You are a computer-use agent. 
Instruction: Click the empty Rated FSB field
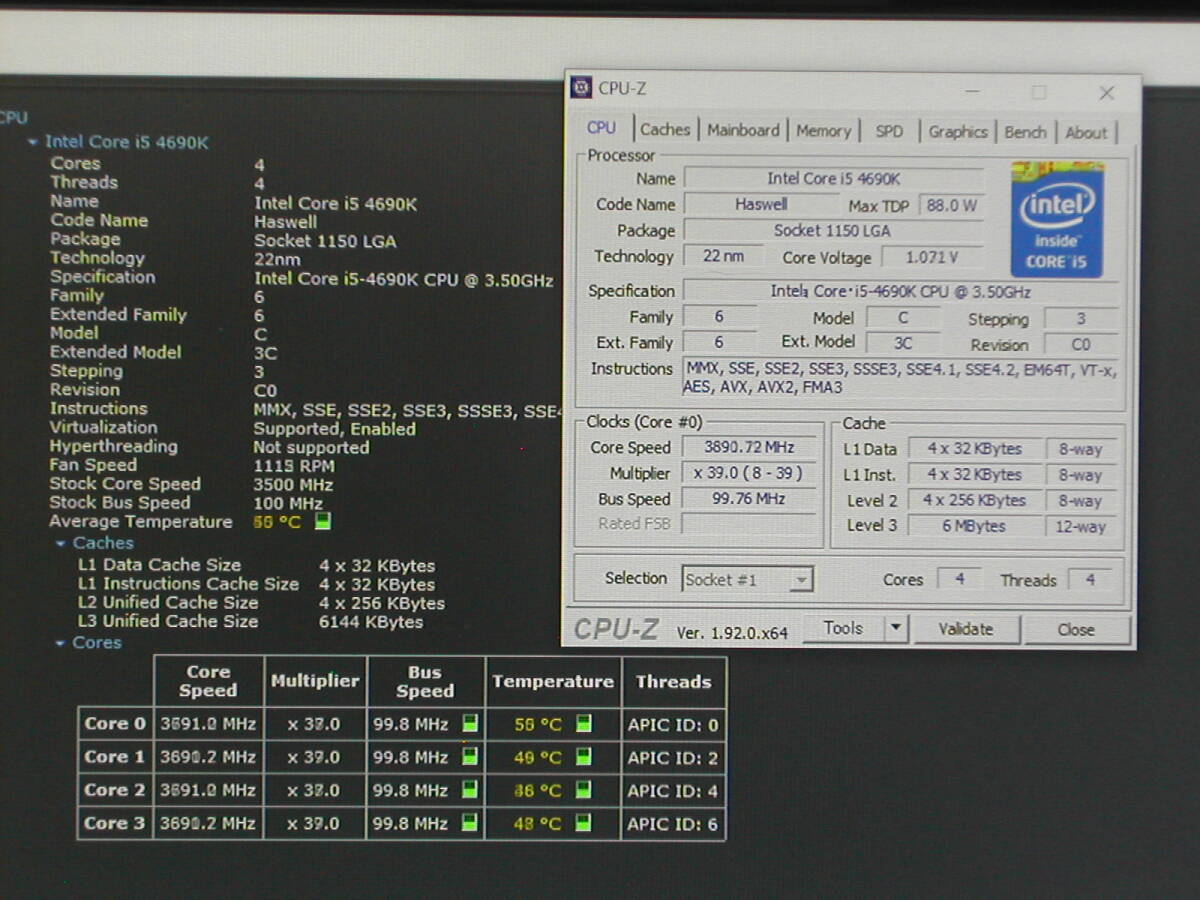coord(748,524)
